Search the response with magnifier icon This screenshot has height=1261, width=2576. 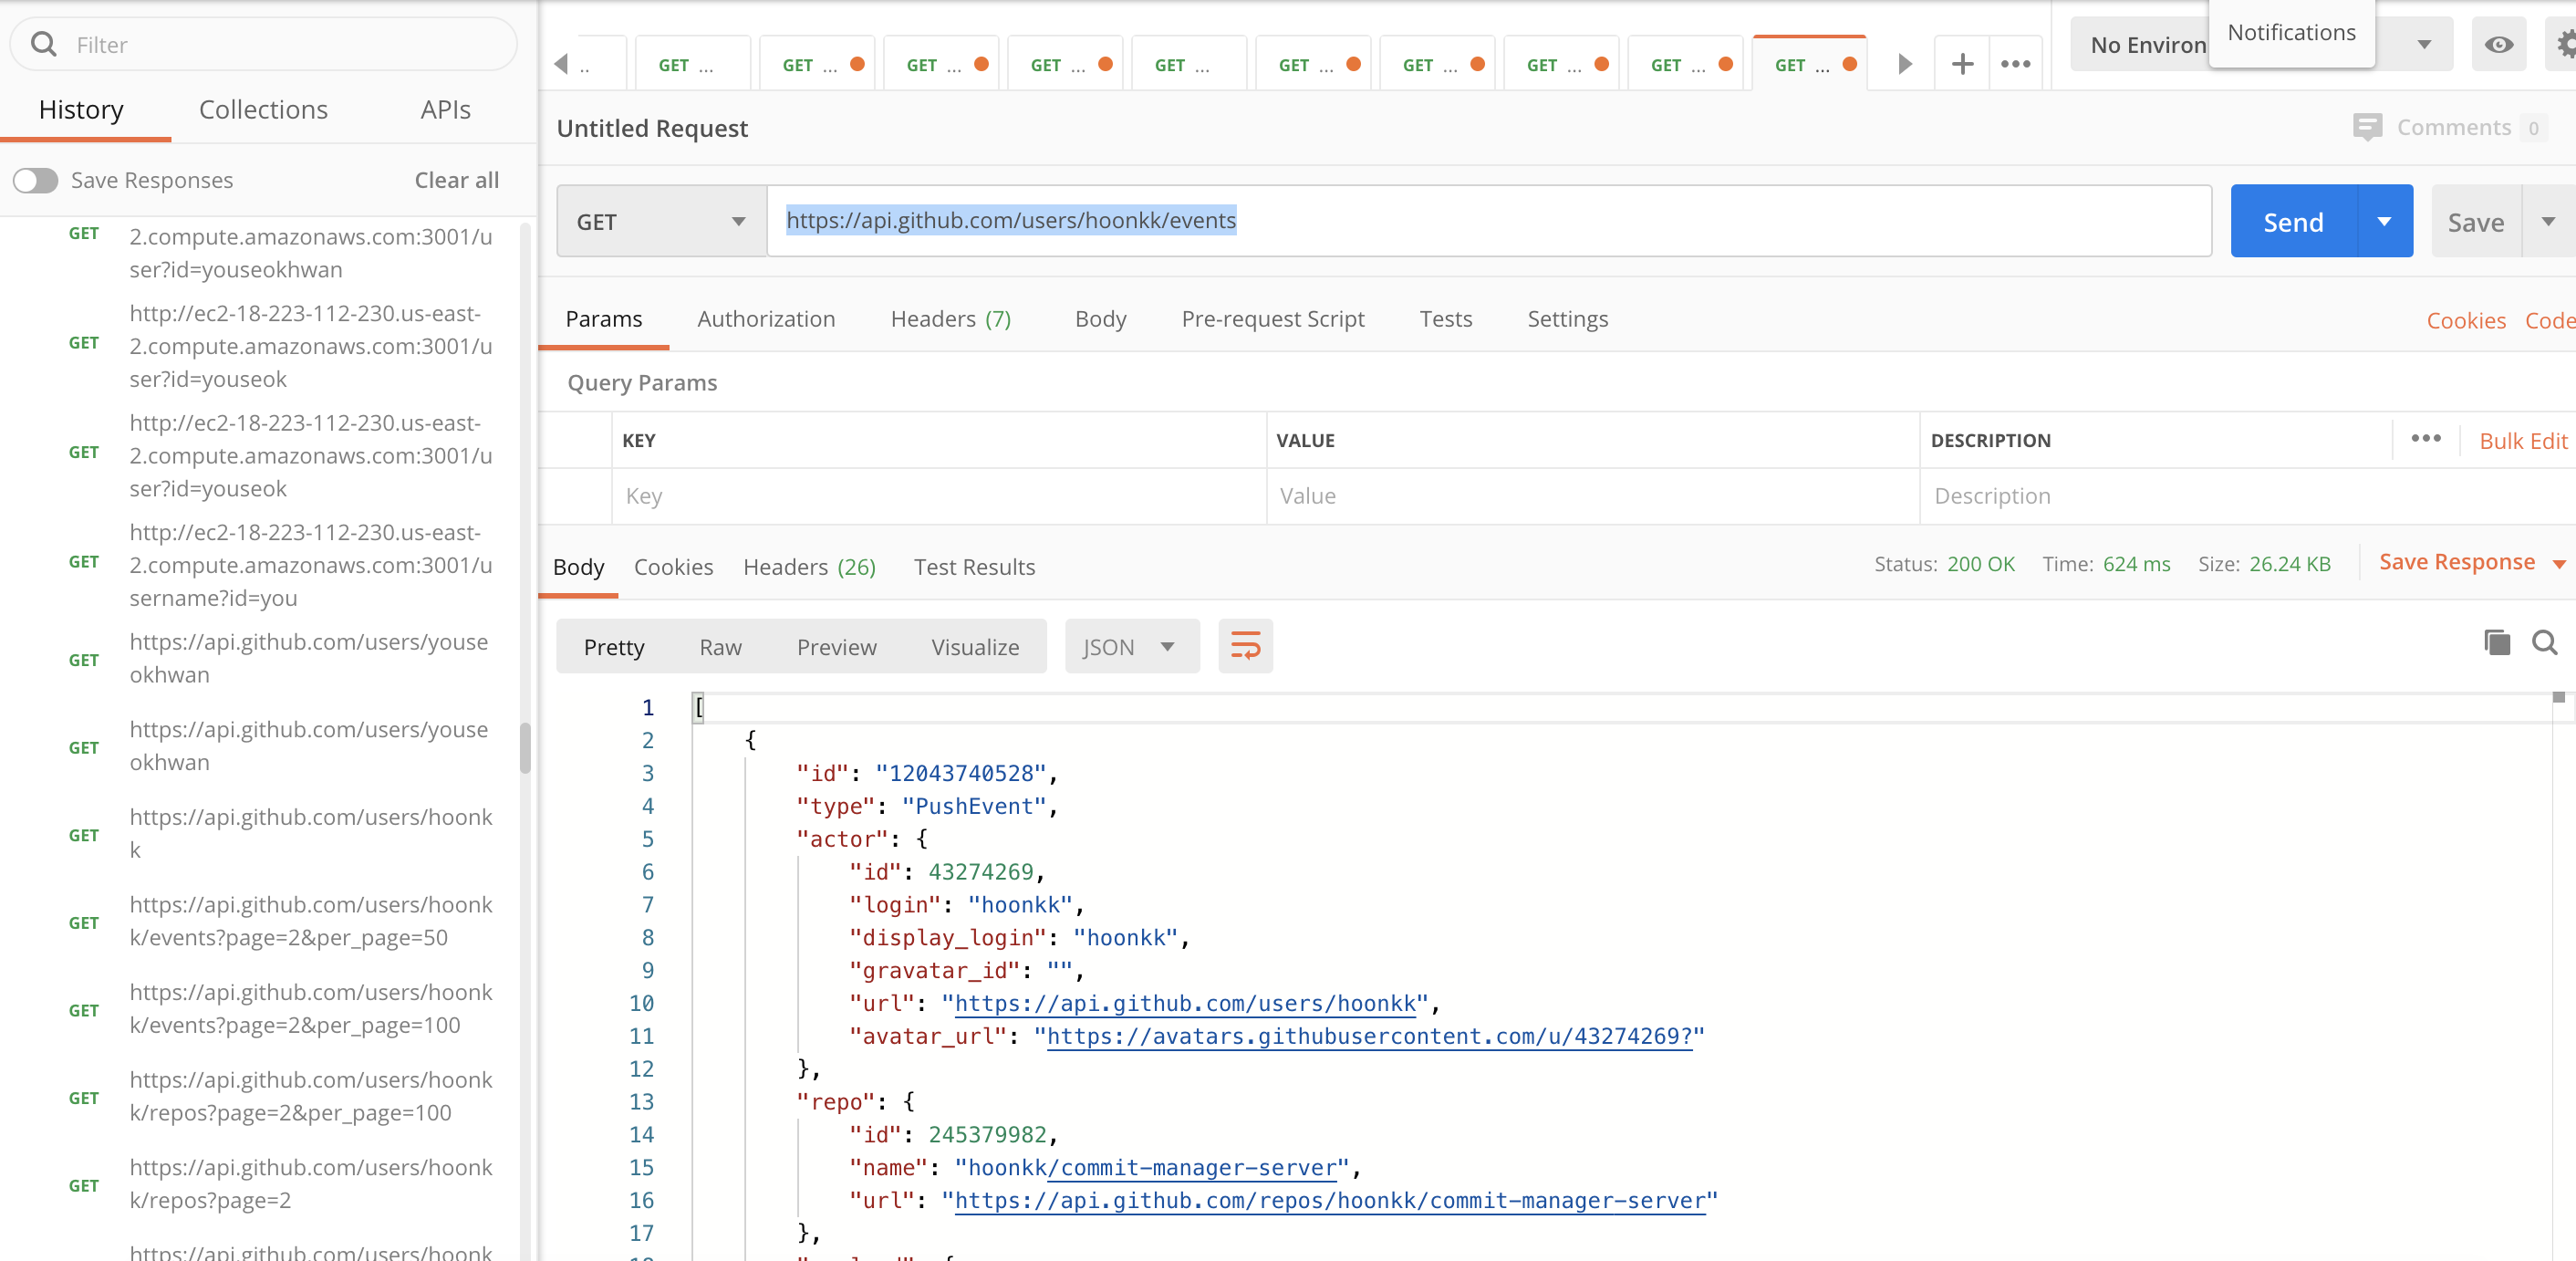point(2544,642)
